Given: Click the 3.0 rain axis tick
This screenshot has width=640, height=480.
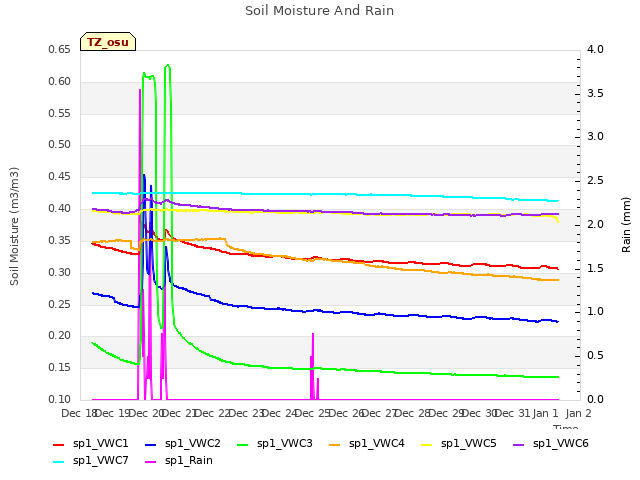Looking at the screenshot, I should (595, 136).
